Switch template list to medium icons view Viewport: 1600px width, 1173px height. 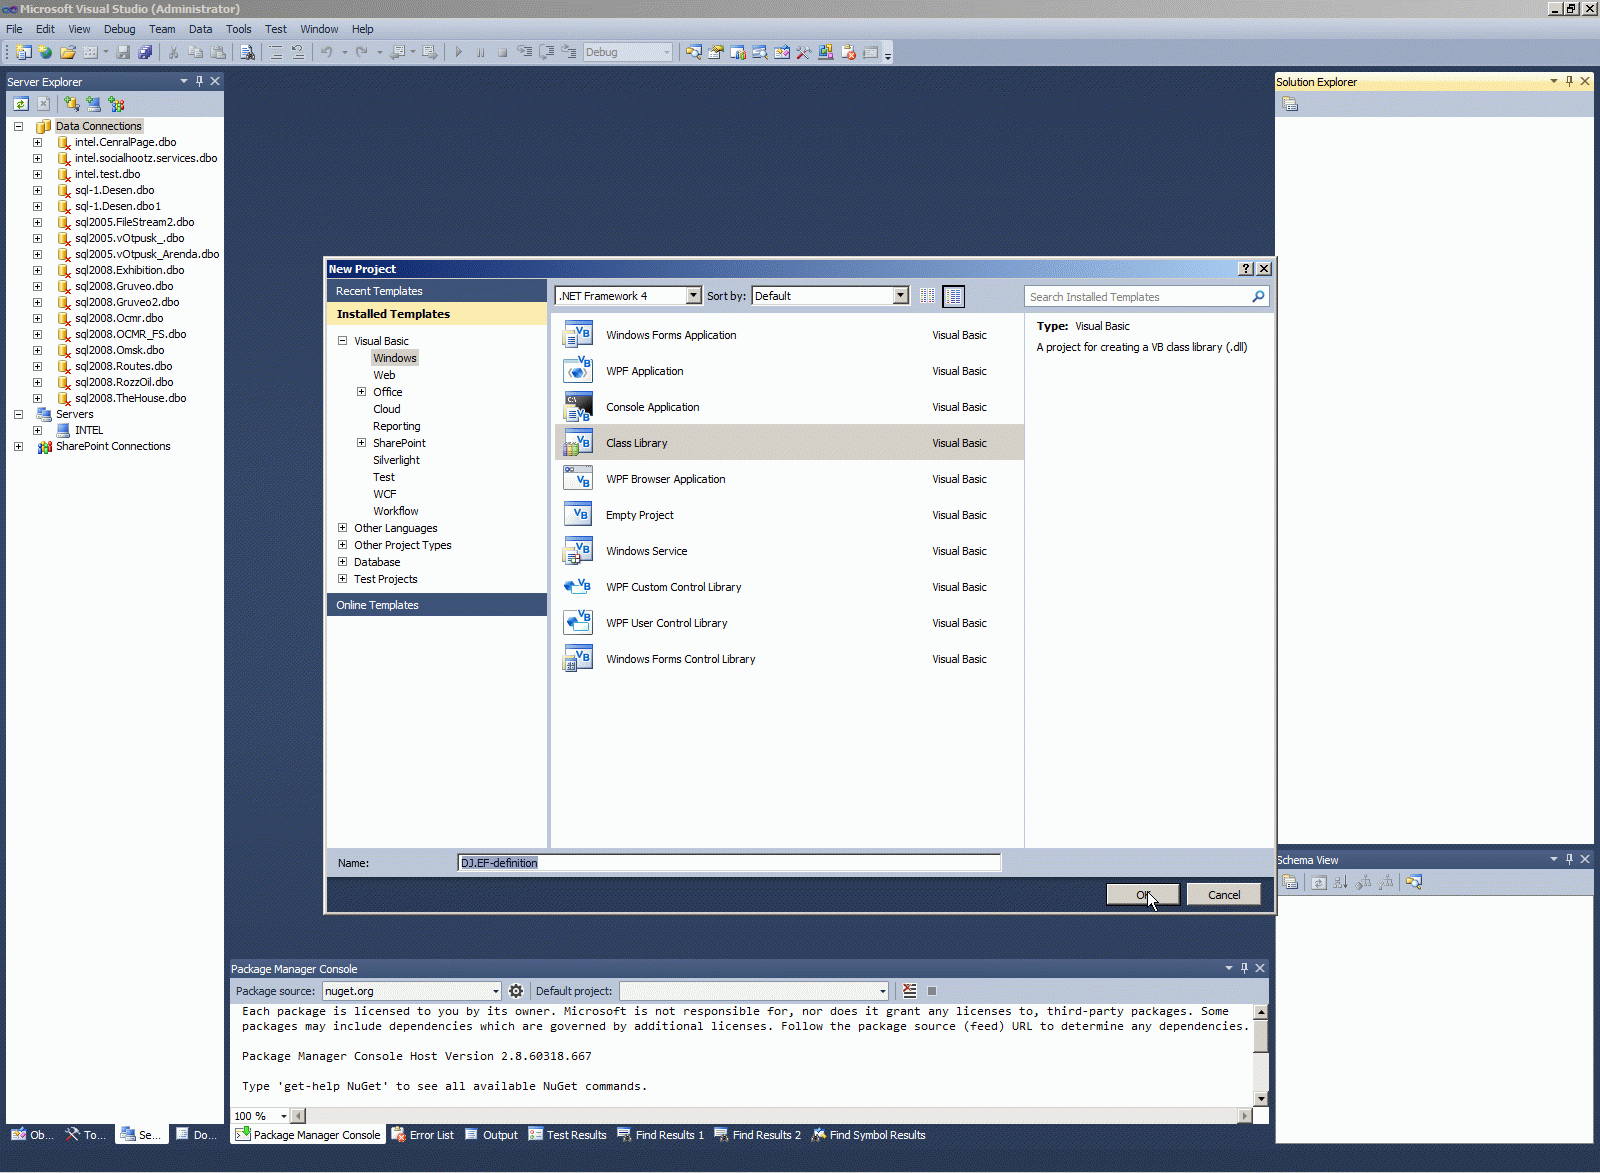[x=954, y=296]
